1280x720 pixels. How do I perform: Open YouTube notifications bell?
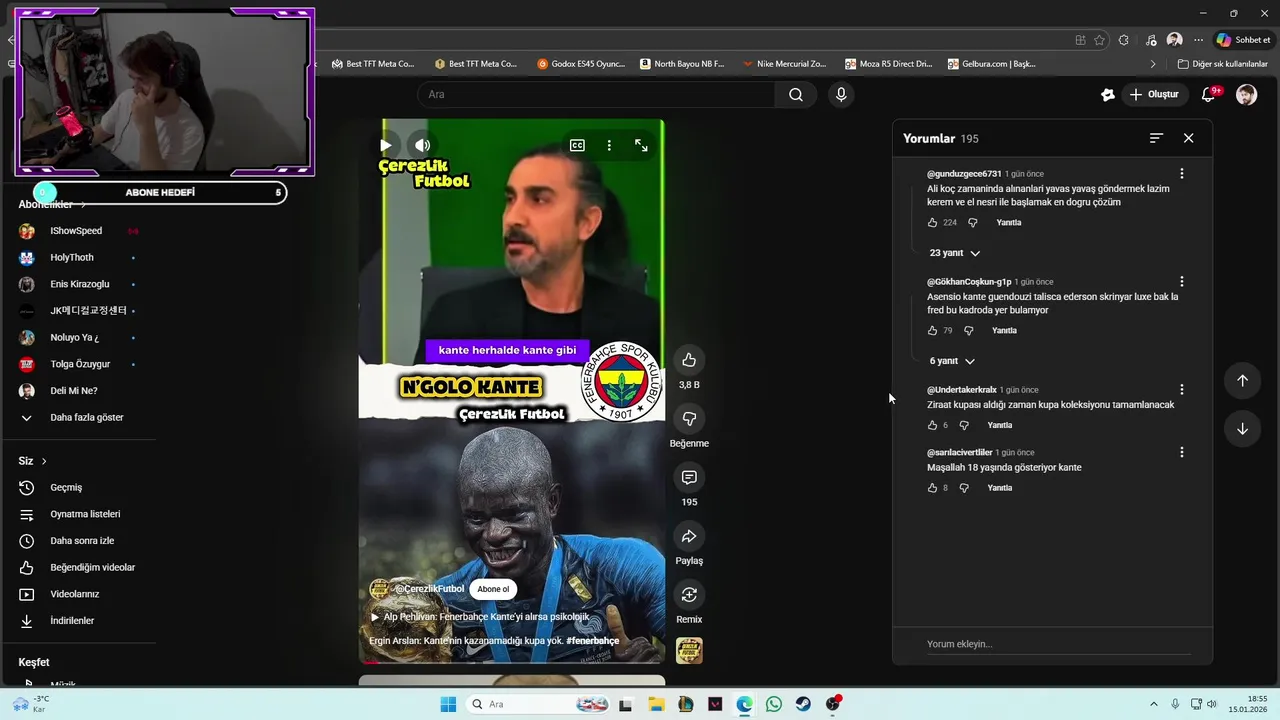pyautogui.click(x=1209, y=94)
